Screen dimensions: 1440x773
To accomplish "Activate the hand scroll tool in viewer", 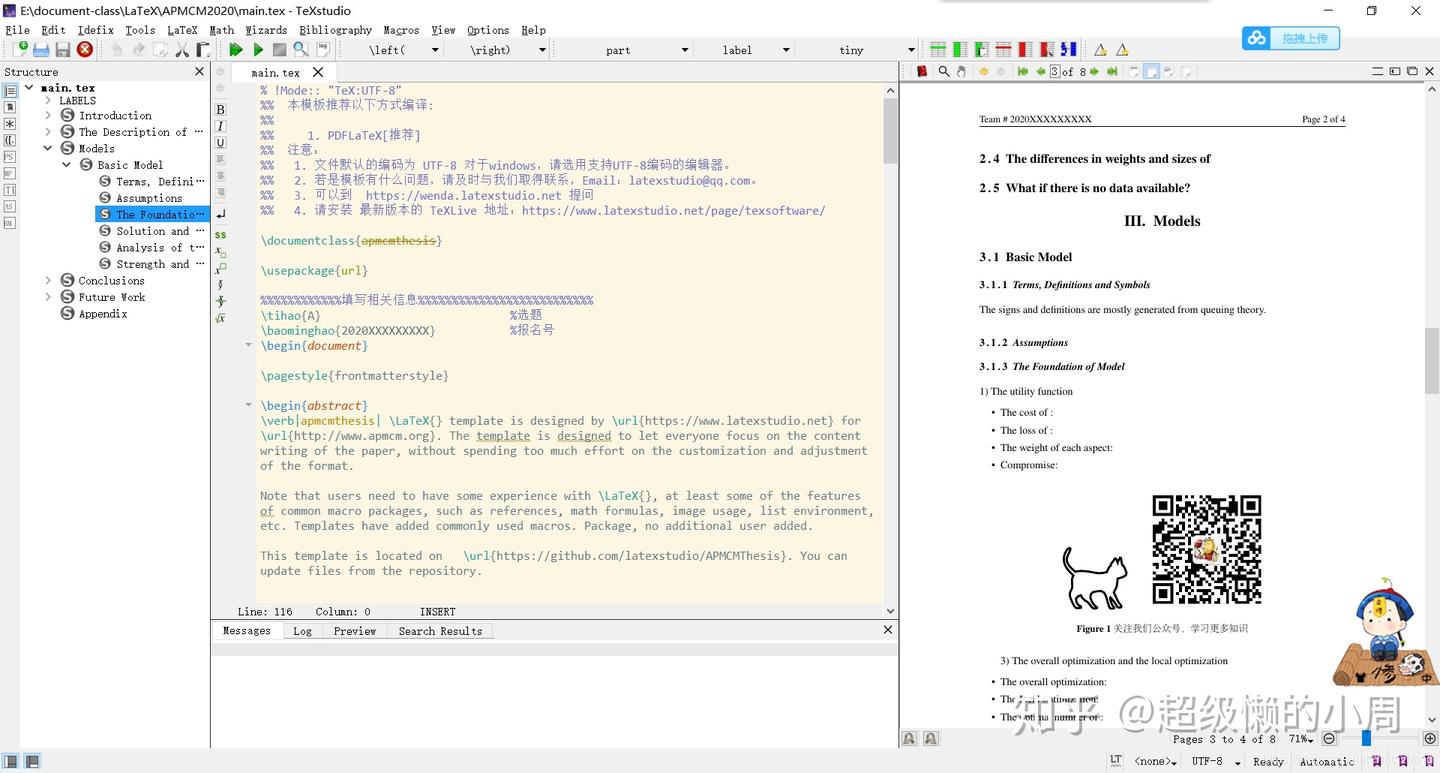I will coord(960,71).
